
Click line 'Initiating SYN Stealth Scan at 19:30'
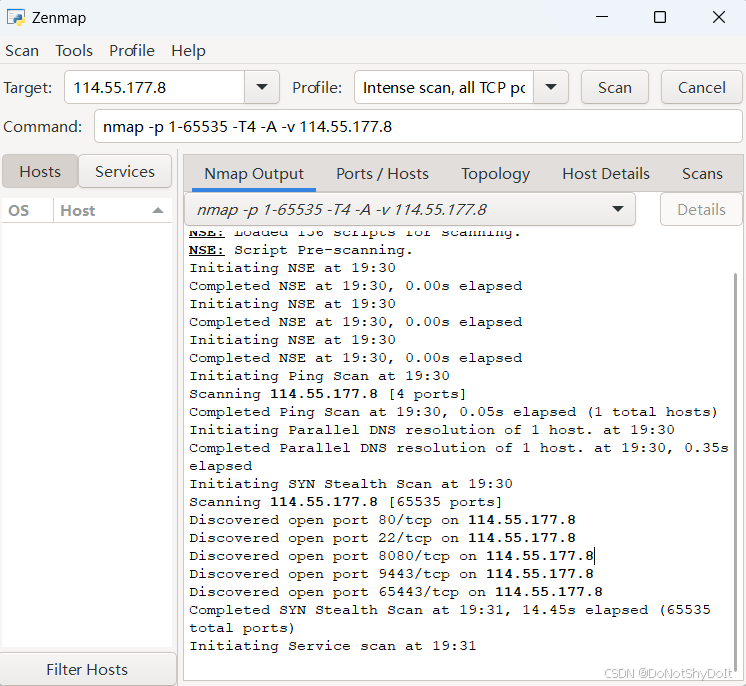pos(351,484)
